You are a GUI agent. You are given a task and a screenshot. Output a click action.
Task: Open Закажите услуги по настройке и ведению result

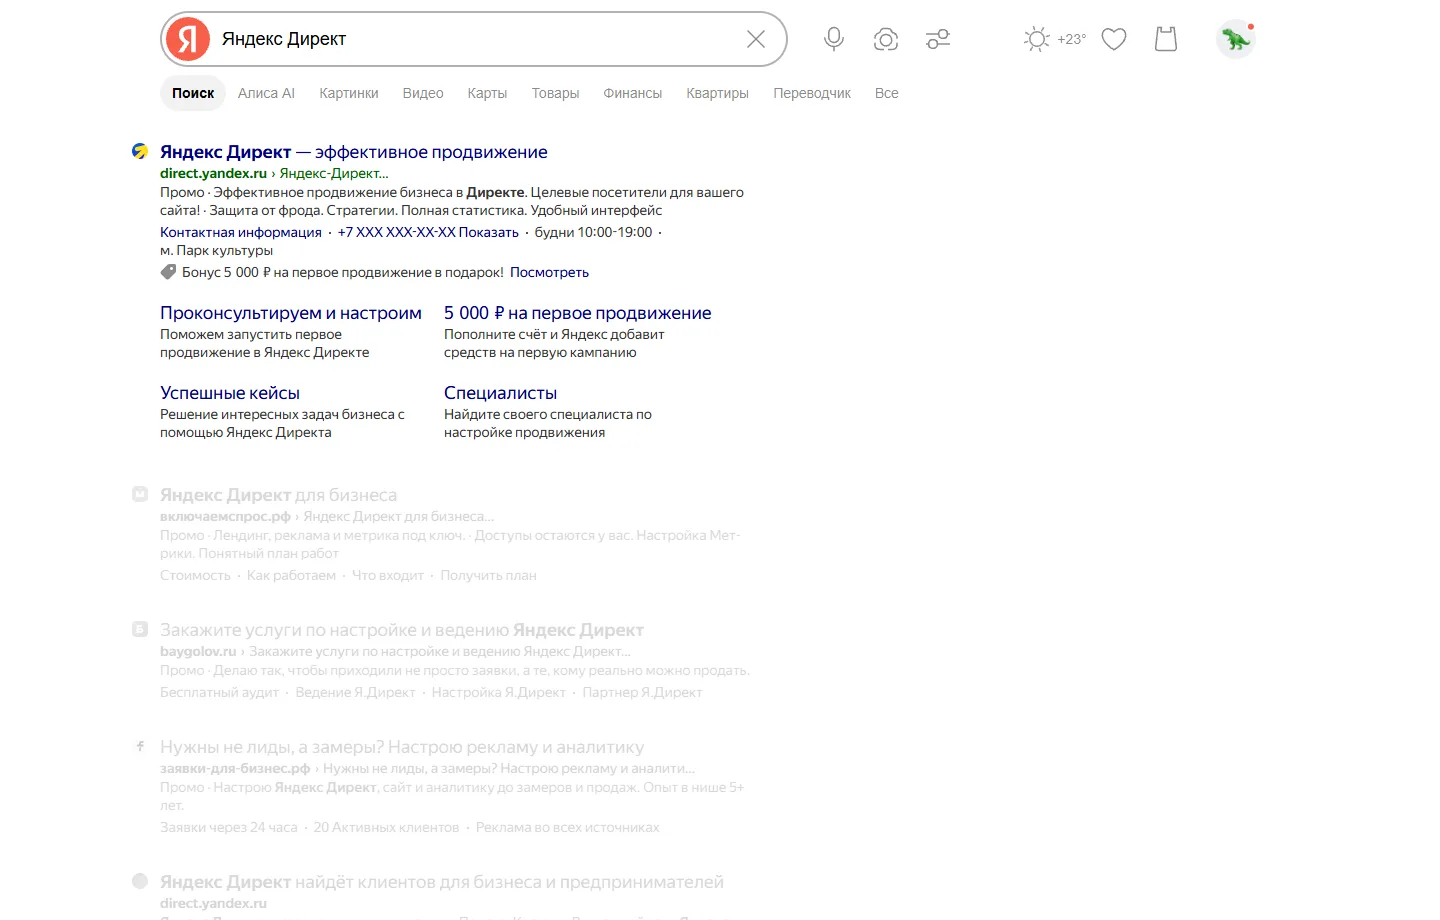tap(402, 630)
